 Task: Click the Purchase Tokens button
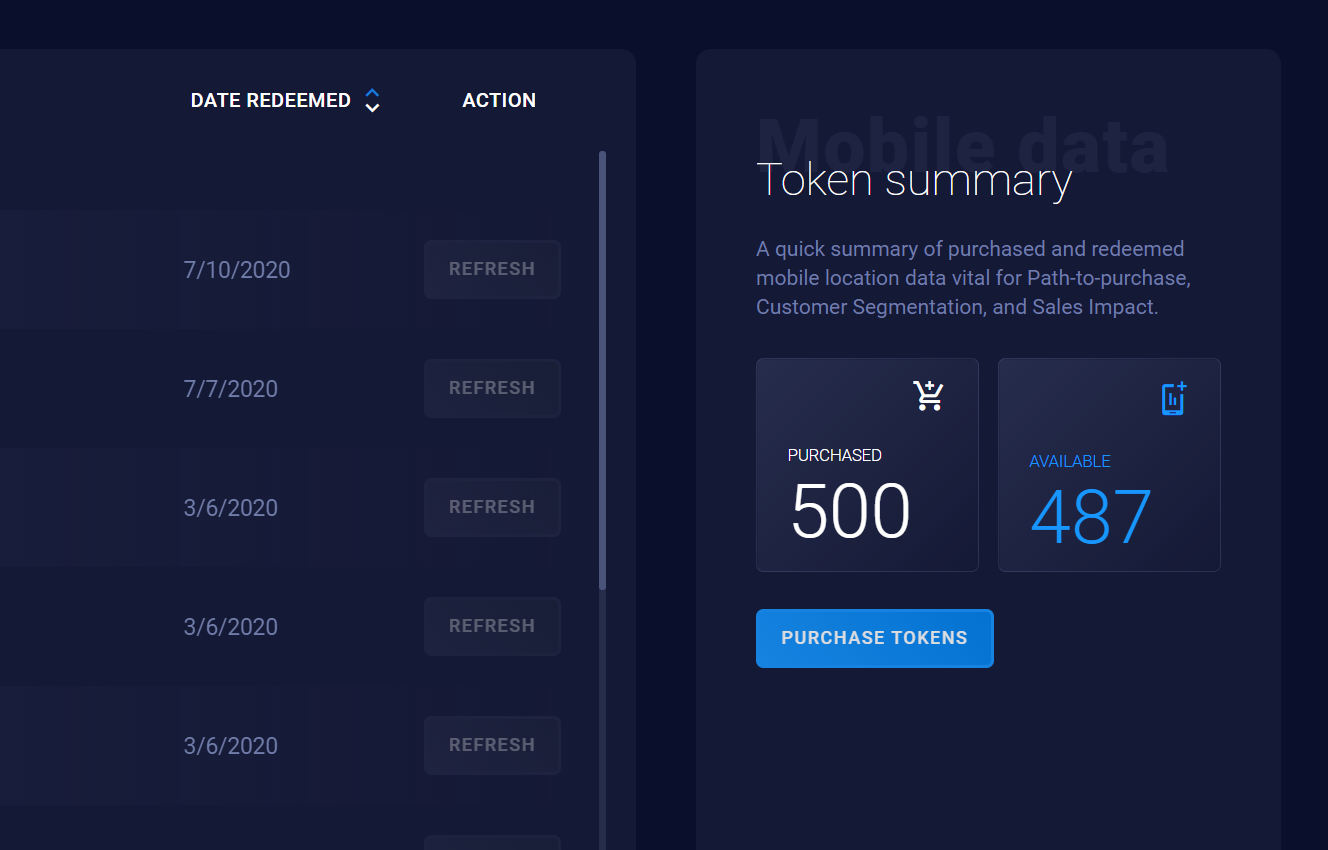[875, 638]
